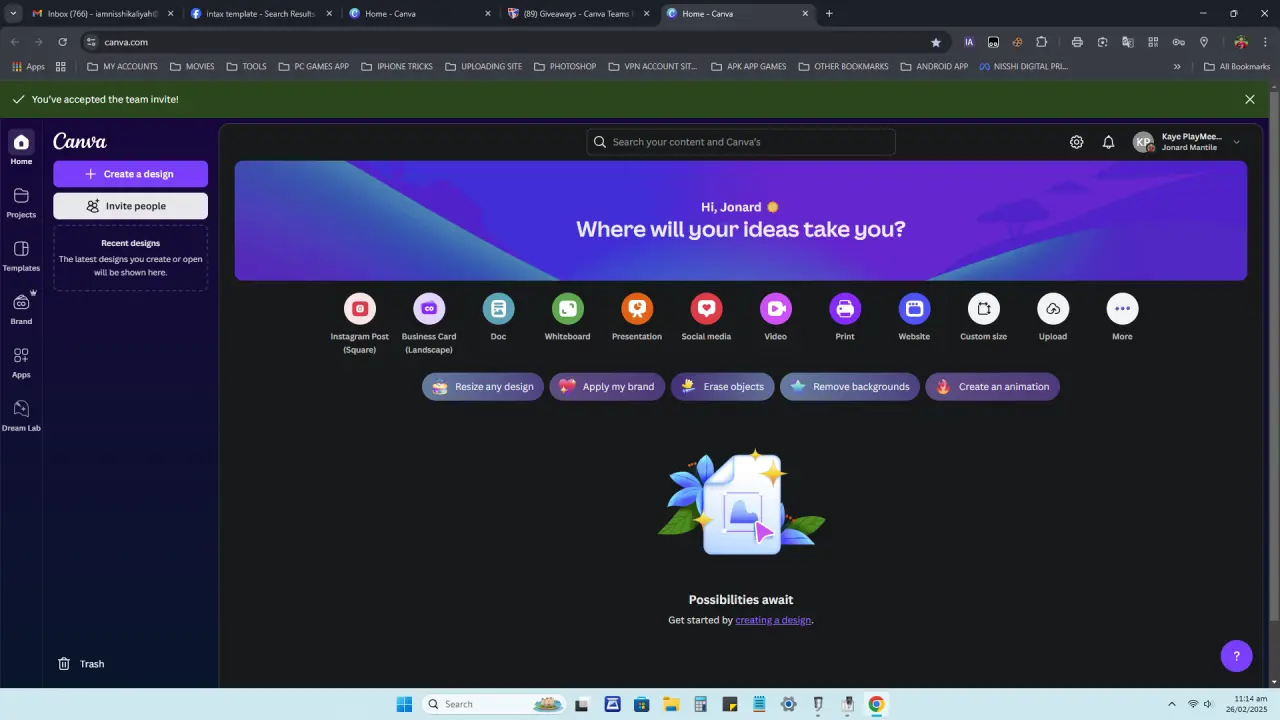Open Chrome from the taskbar

coord(876,704)
